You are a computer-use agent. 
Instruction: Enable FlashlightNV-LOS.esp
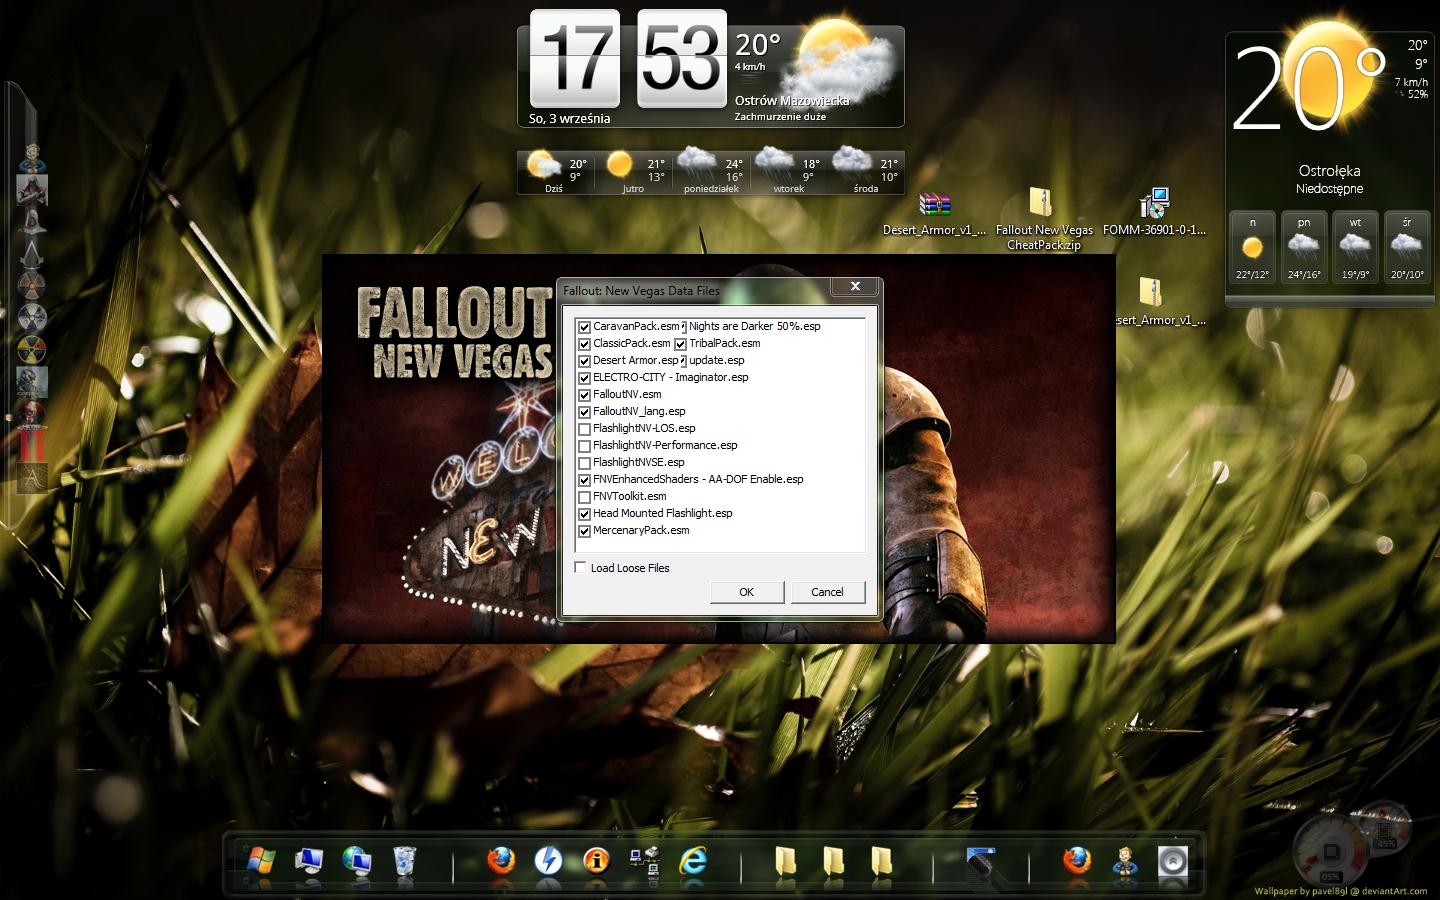(x=585, y=429)
